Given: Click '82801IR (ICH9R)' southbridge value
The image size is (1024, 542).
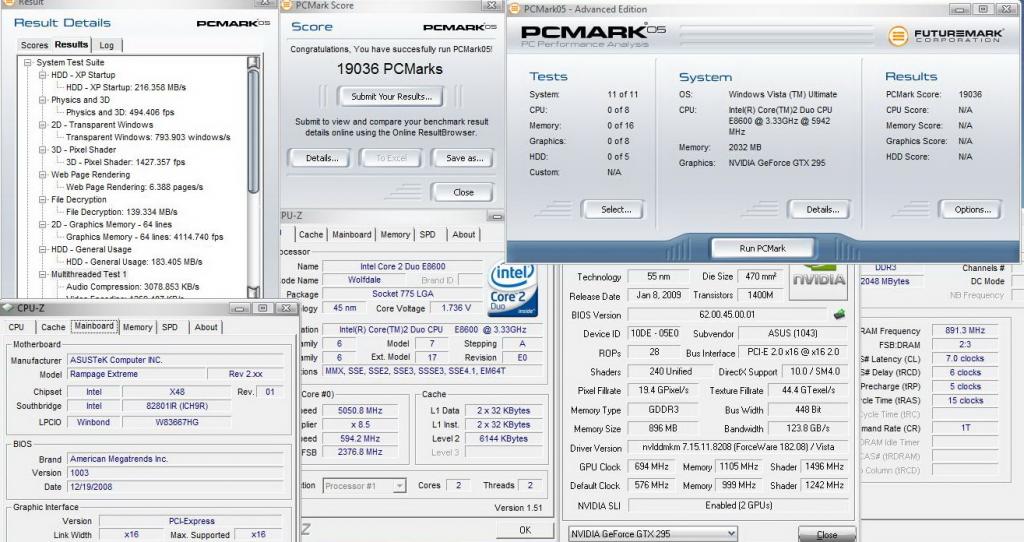Looking at the screenshot, I should coord(176,406).
